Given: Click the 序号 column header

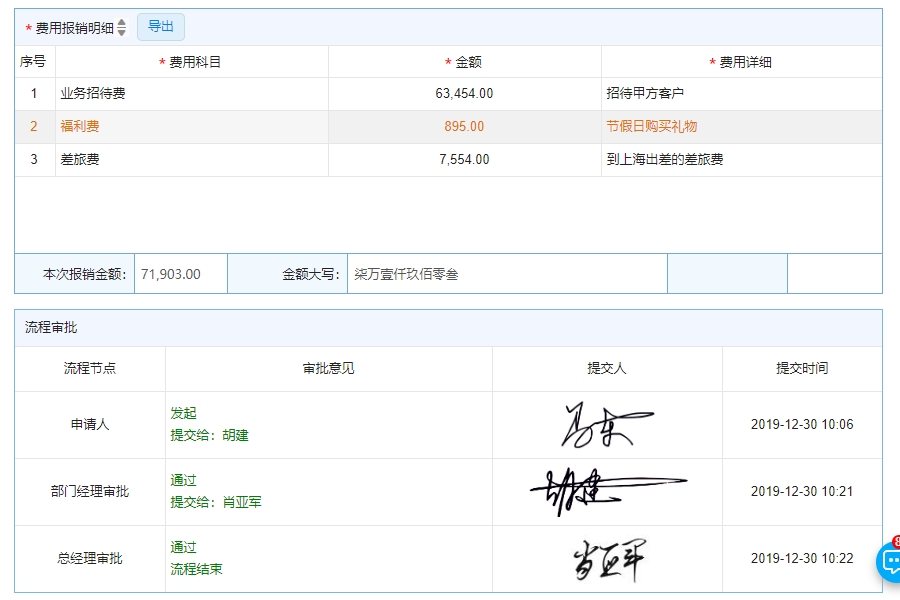Looking at the screenshot, I should pyautogui.click(x=33, y=61).
